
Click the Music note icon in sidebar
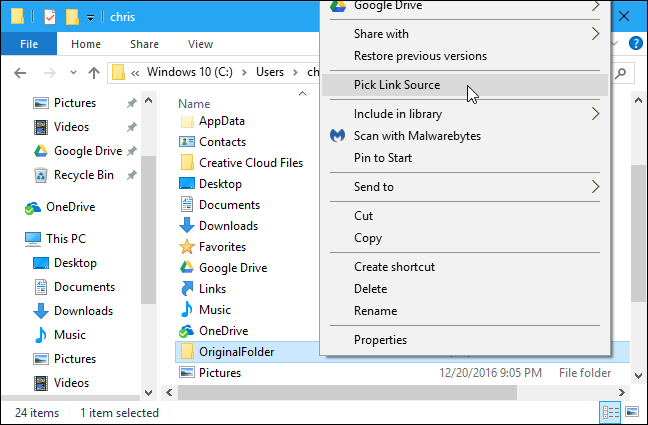tap(41, 335)
